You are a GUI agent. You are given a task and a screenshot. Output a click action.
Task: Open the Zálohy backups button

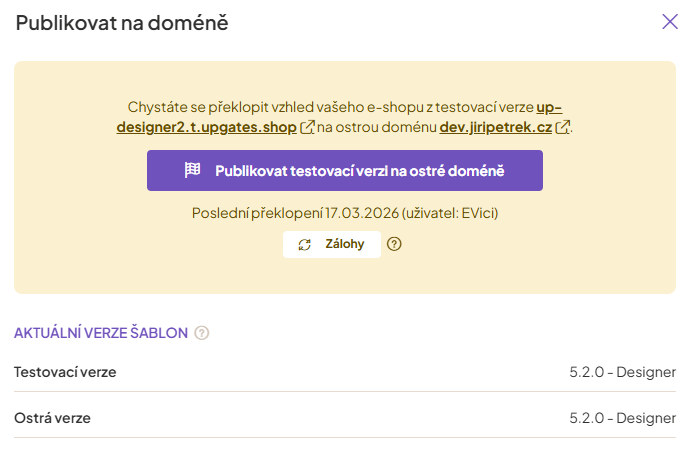pyautogui.click(x=332, y=244)
